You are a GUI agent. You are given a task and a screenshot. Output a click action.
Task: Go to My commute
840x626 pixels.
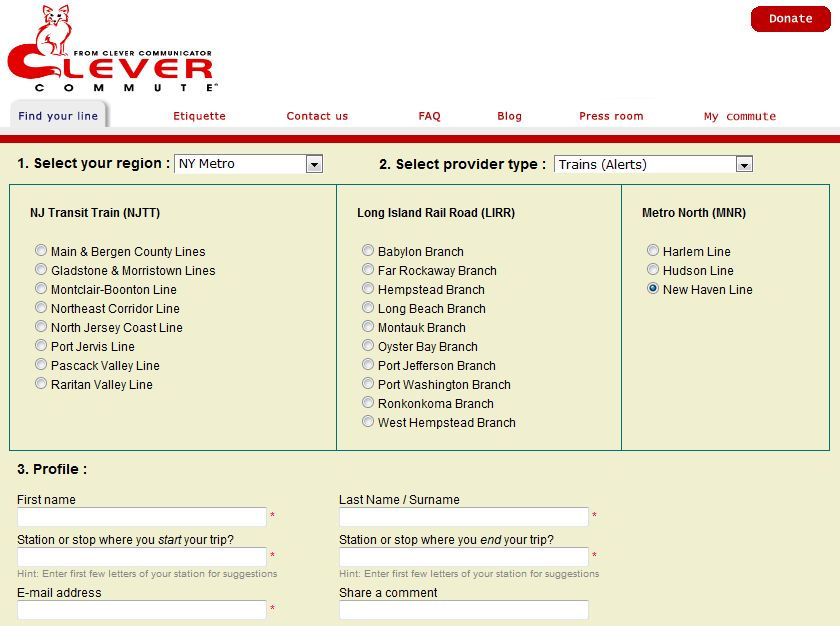tap(740, 116)
